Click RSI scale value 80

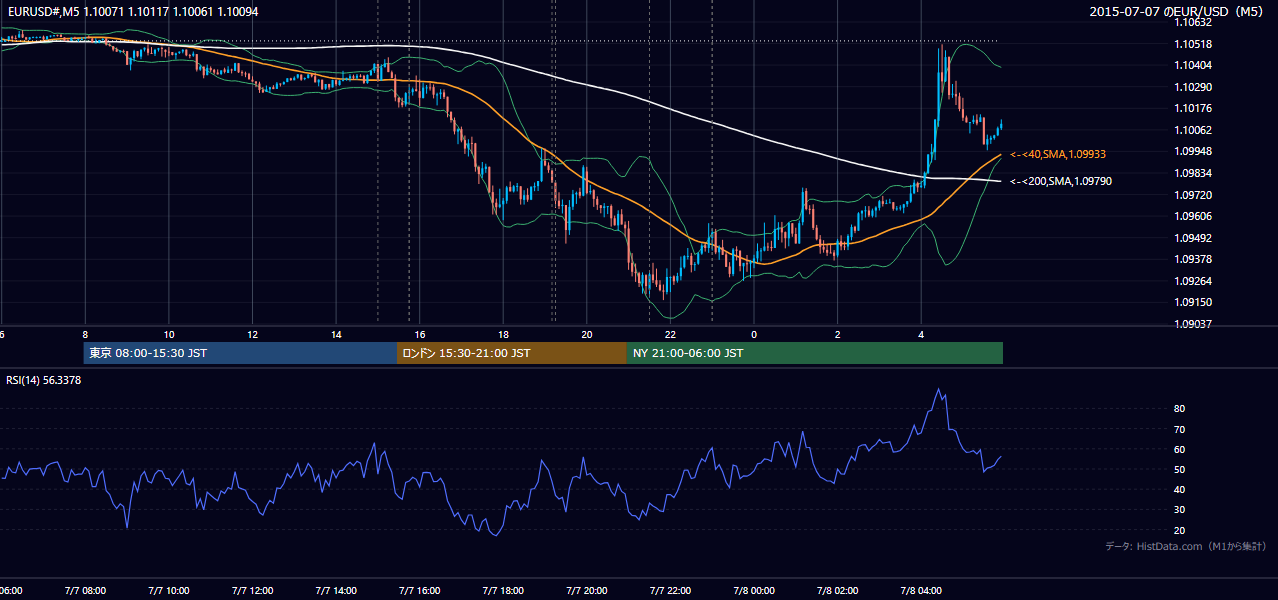[x=1180, y=409]
